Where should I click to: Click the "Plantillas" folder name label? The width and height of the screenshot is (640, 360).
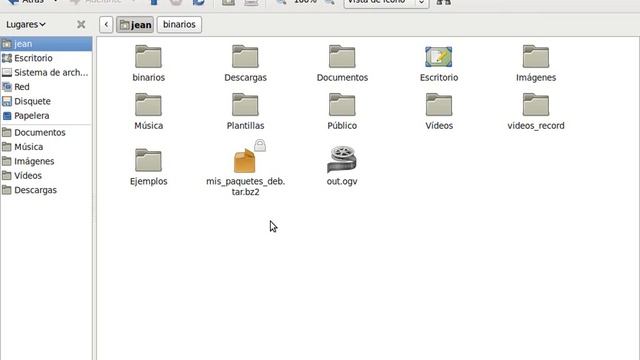coord(245,125)
